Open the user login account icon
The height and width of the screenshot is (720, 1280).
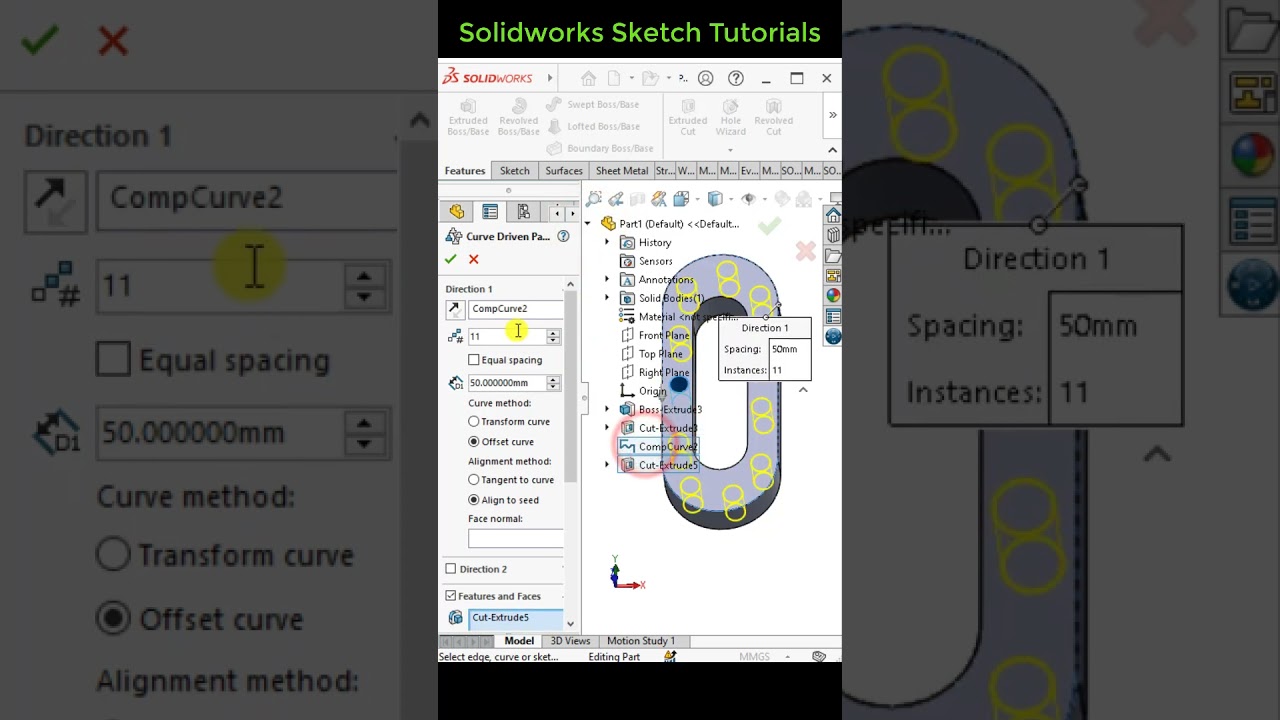706,78
